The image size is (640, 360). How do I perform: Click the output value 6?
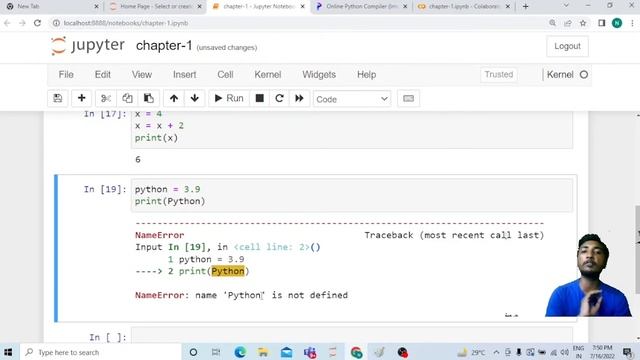pyautogui.click(x=138, y=159)
